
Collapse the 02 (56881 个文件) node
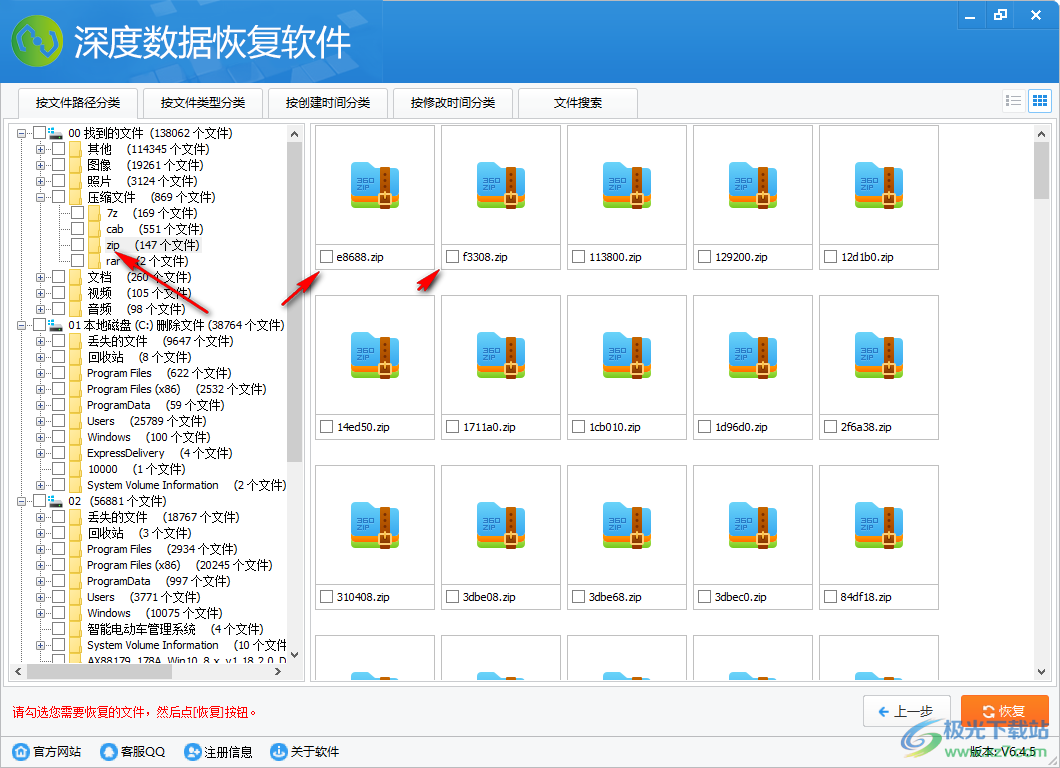pos(22,501)
